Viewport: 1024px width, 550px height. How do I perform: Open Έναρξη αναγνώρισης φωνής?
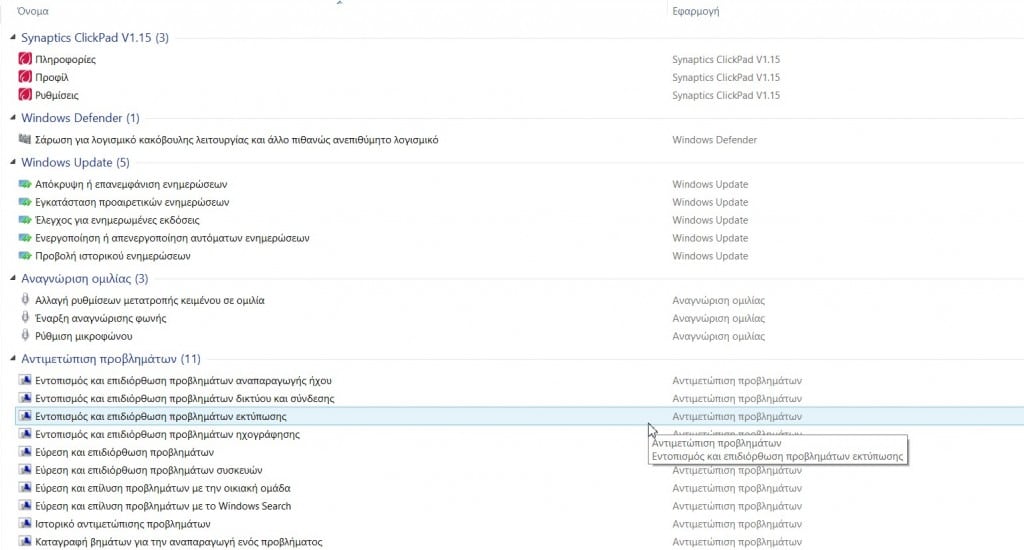(x=101, y=318)
